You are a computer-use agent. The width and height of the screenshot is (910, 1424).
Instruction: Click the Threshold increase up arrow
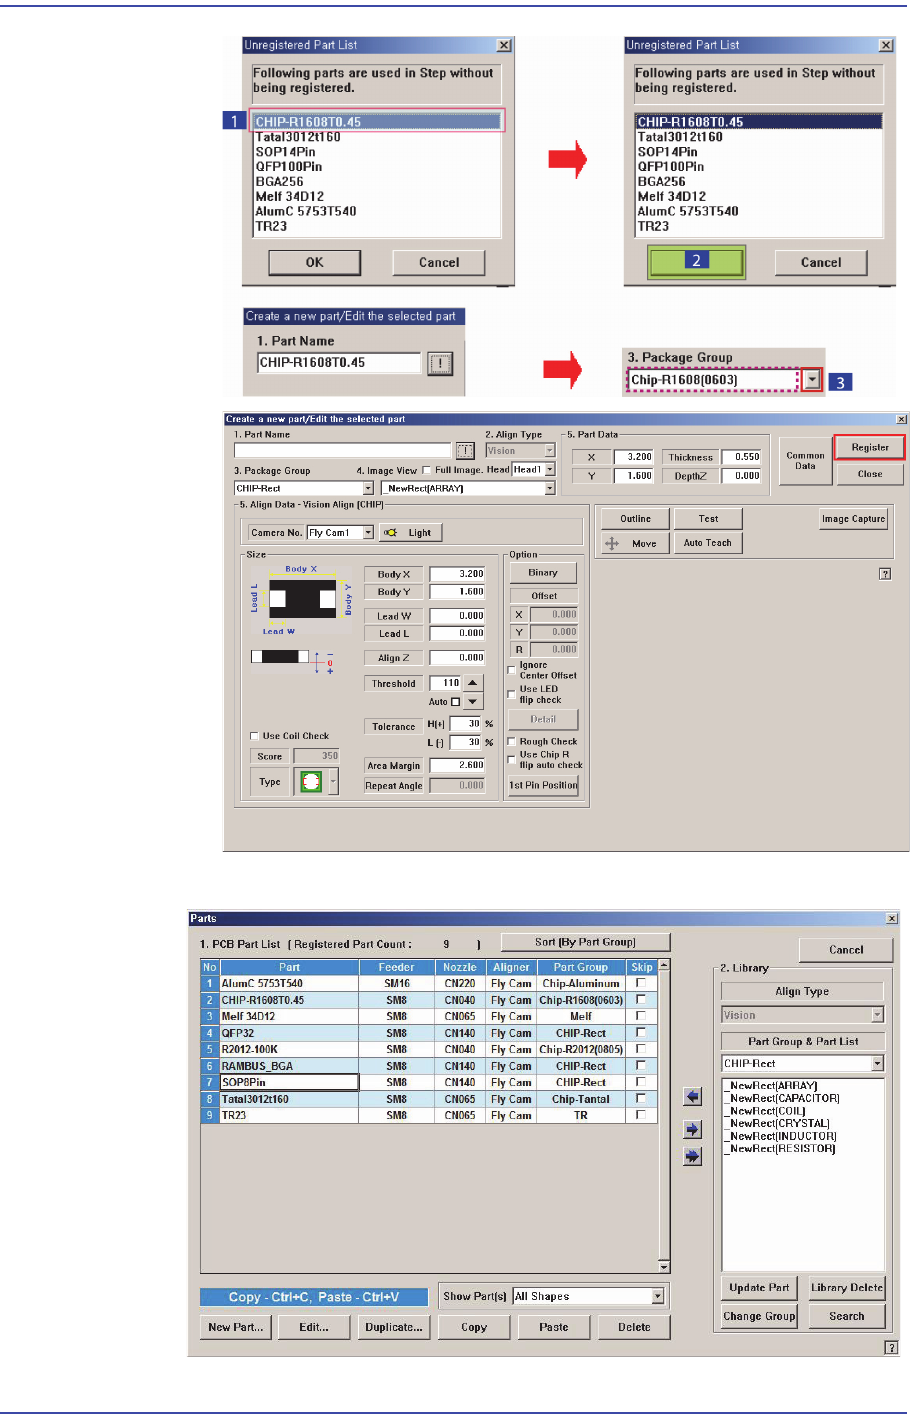tap(473, 683)
